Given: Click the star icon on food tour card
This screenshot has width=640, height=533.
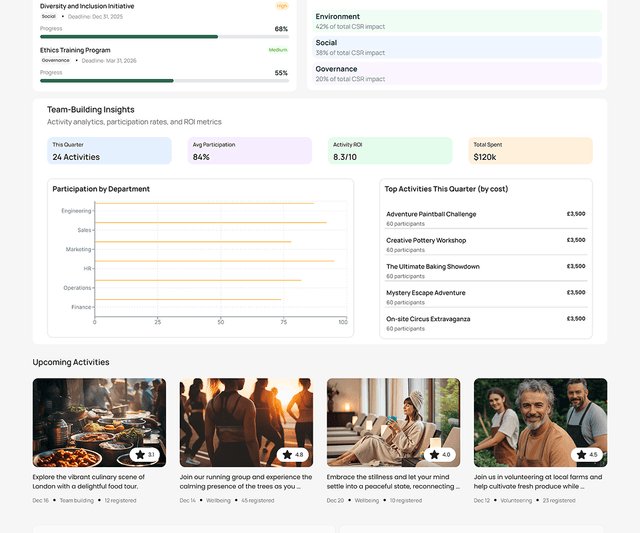Looking at the screenshot, I should 140,454.
